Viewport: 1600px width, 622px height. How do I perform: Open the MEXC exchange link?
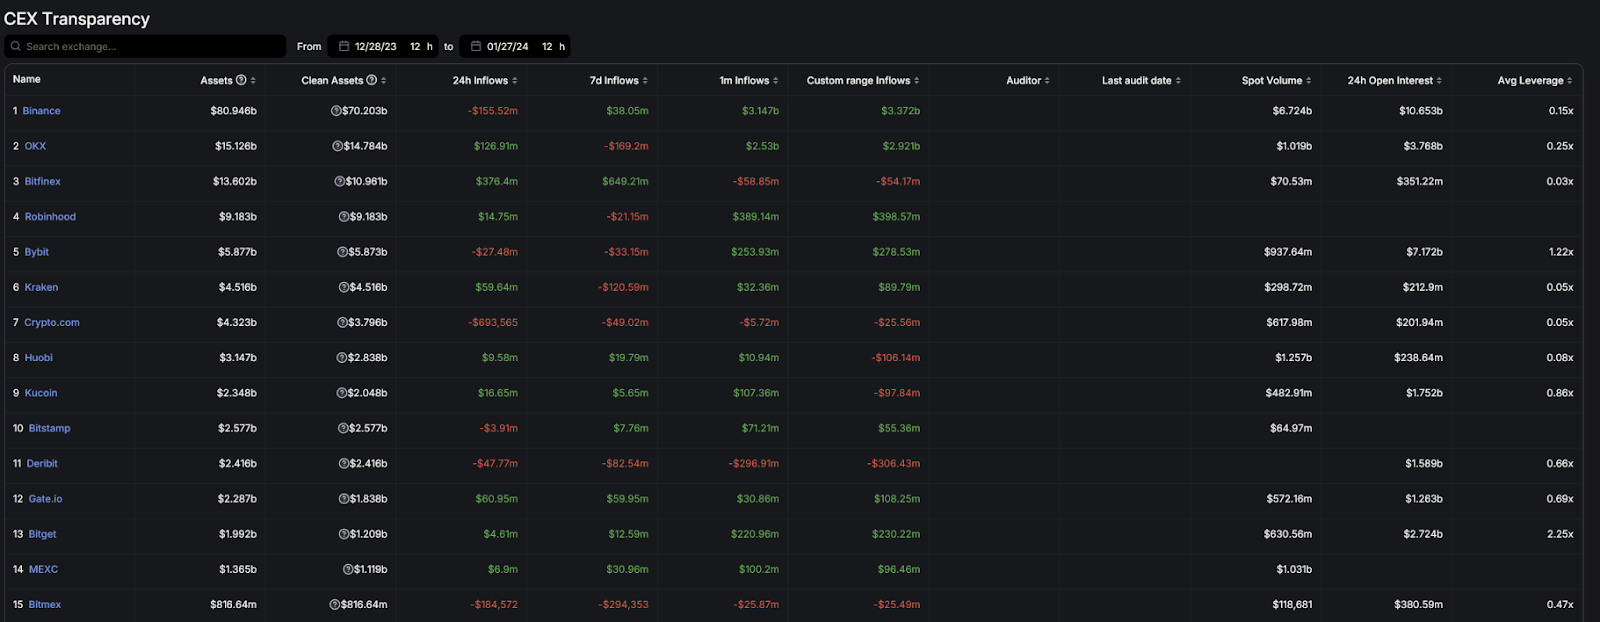coord(43,570)
